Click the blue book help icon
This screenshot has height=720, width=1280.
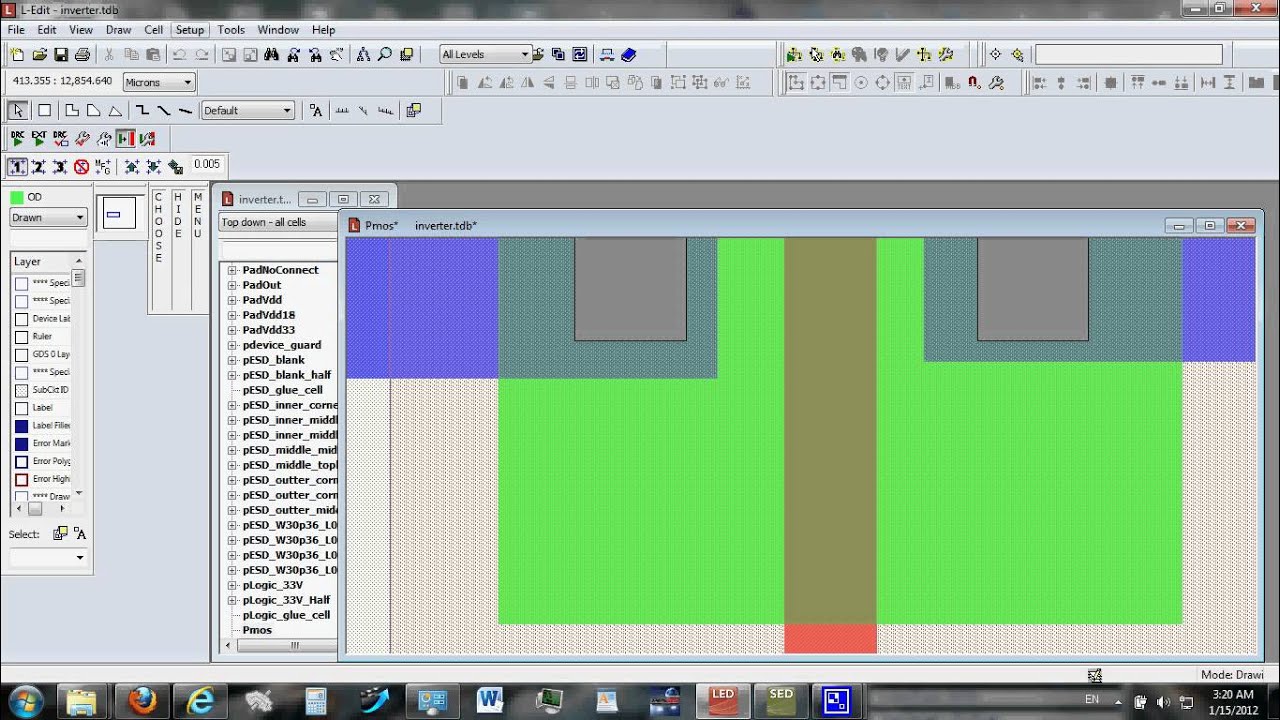pyautogui.click(x=628, y=55)
